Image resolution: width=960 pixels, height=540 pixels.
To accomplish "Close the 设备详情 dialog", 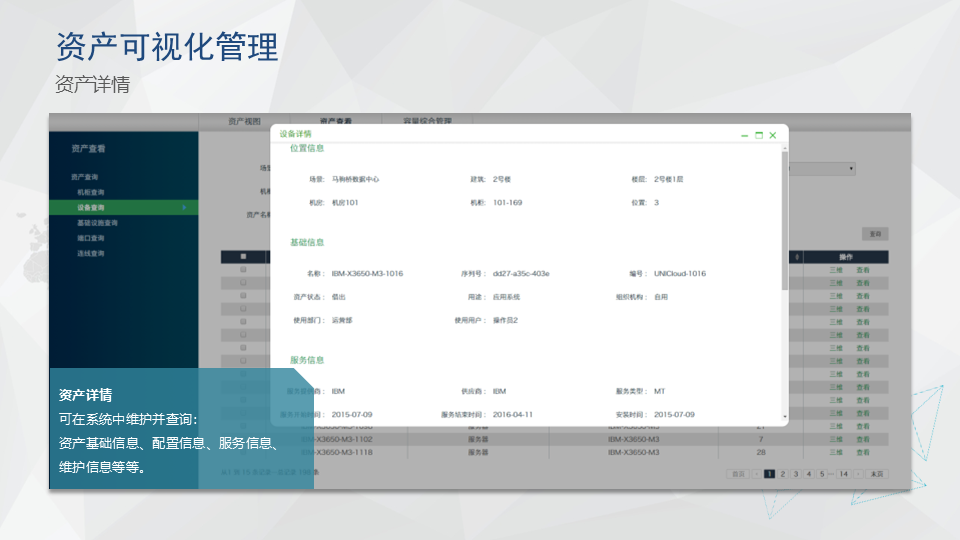I will [x=773, y=135].
